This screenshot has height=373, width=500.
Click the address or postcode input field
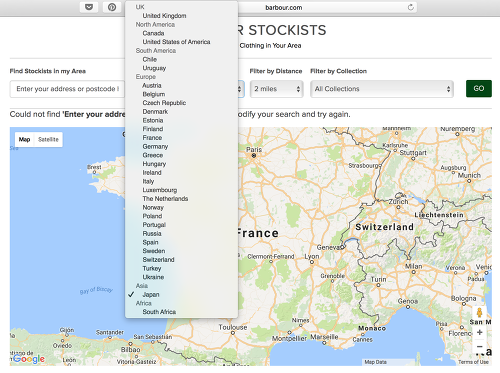point(67,89)
